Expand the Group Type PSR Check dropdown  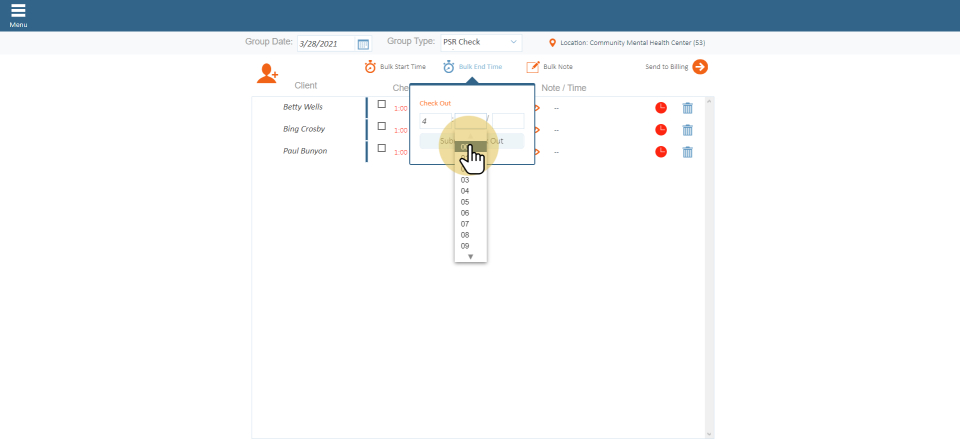click(x=482, y=43)
